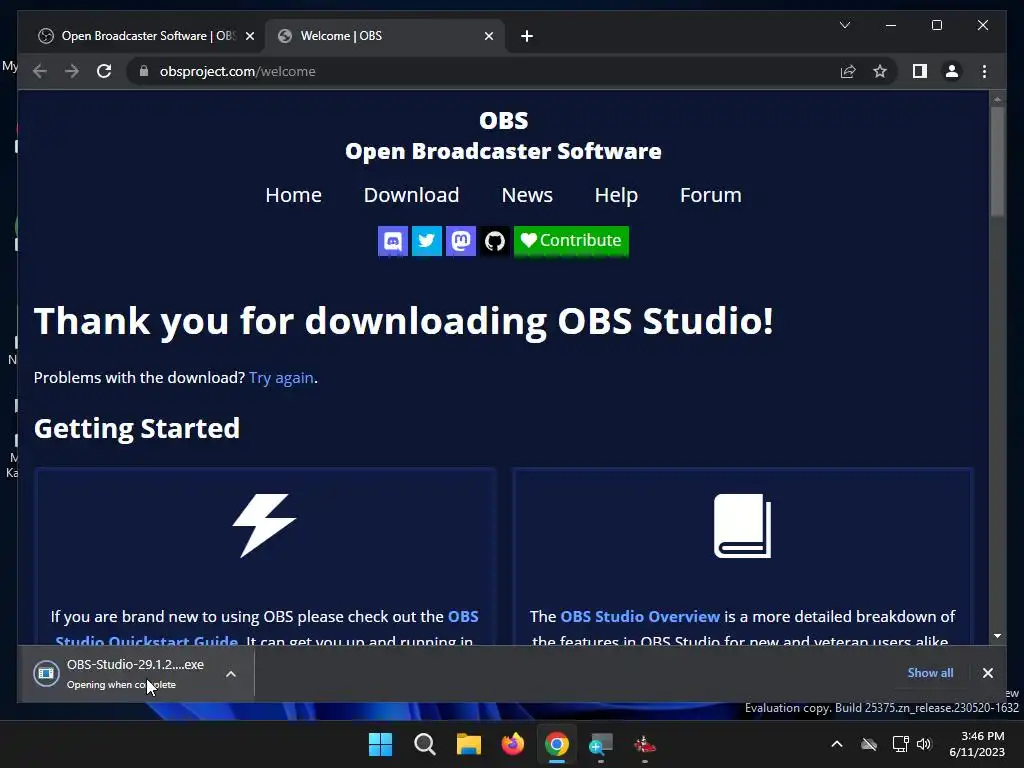
Task: Share this page via the share icon
Action: (x=848, y=71)
